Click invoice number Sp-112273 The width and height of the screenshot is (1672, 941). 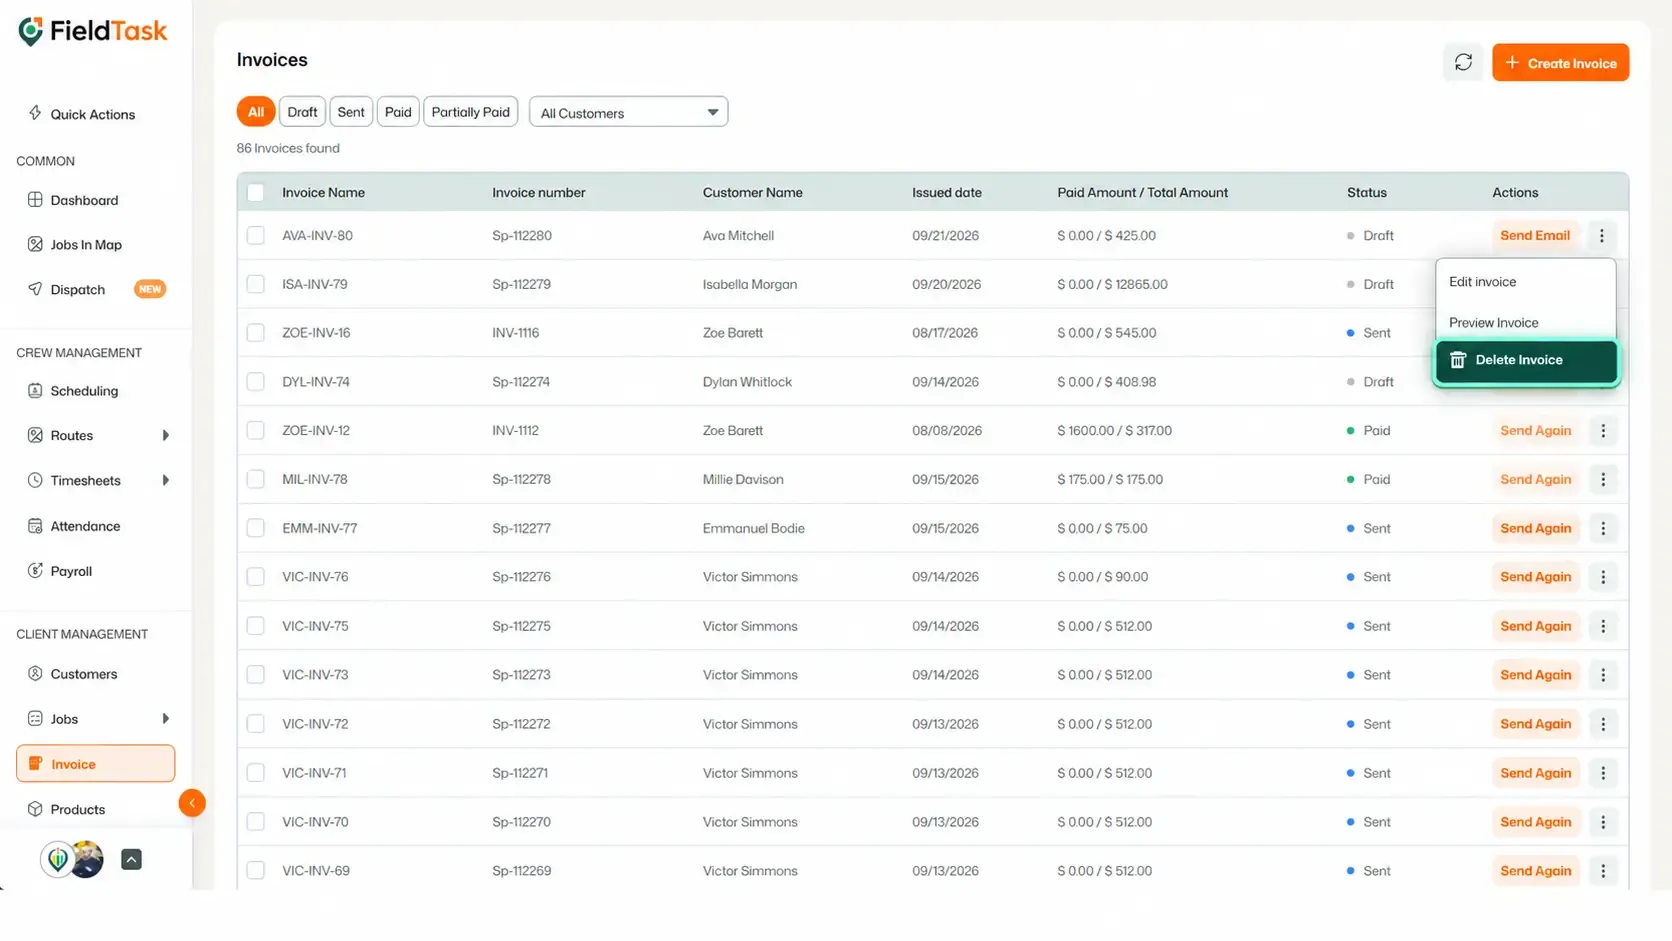(x=521, y=675)
